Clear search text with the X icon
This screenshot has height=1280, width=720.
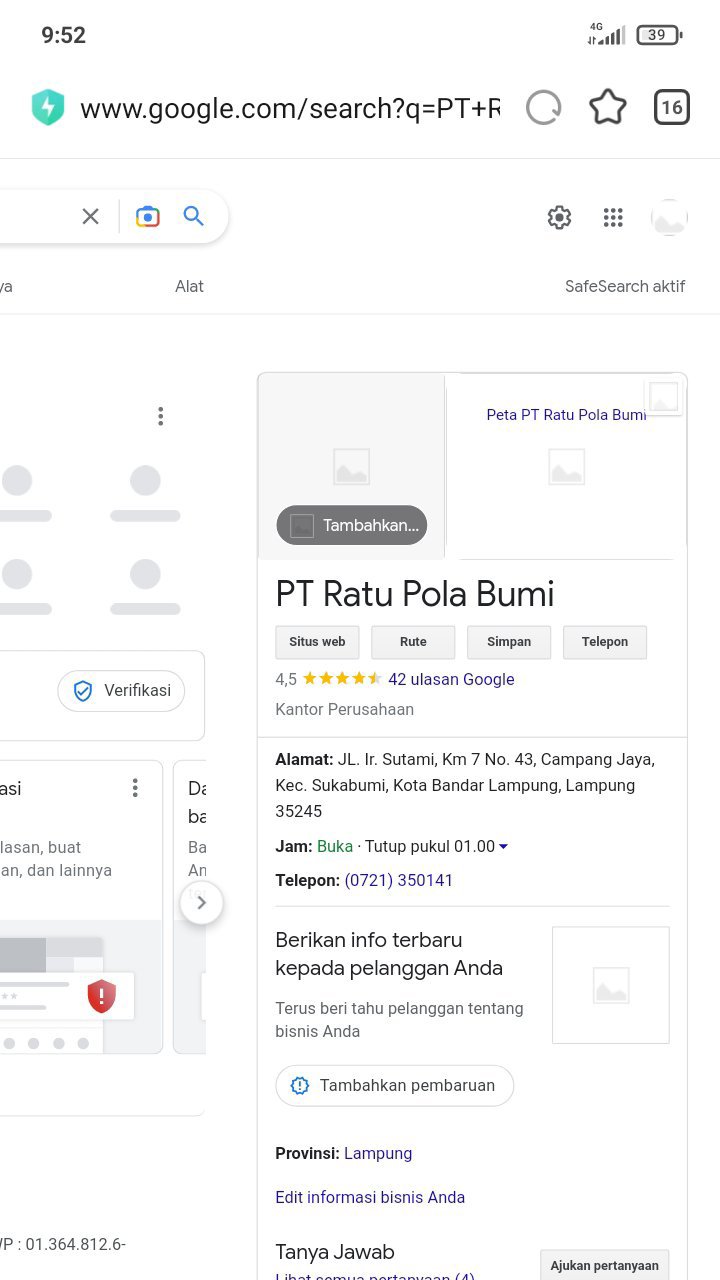click(x=91, y=216)
